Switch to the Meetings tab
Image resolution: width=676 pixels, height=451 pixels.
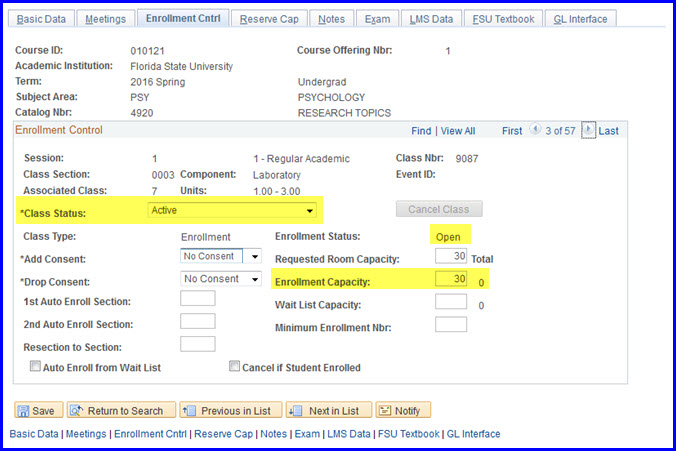pyautogui.click(x=106, y=19)
